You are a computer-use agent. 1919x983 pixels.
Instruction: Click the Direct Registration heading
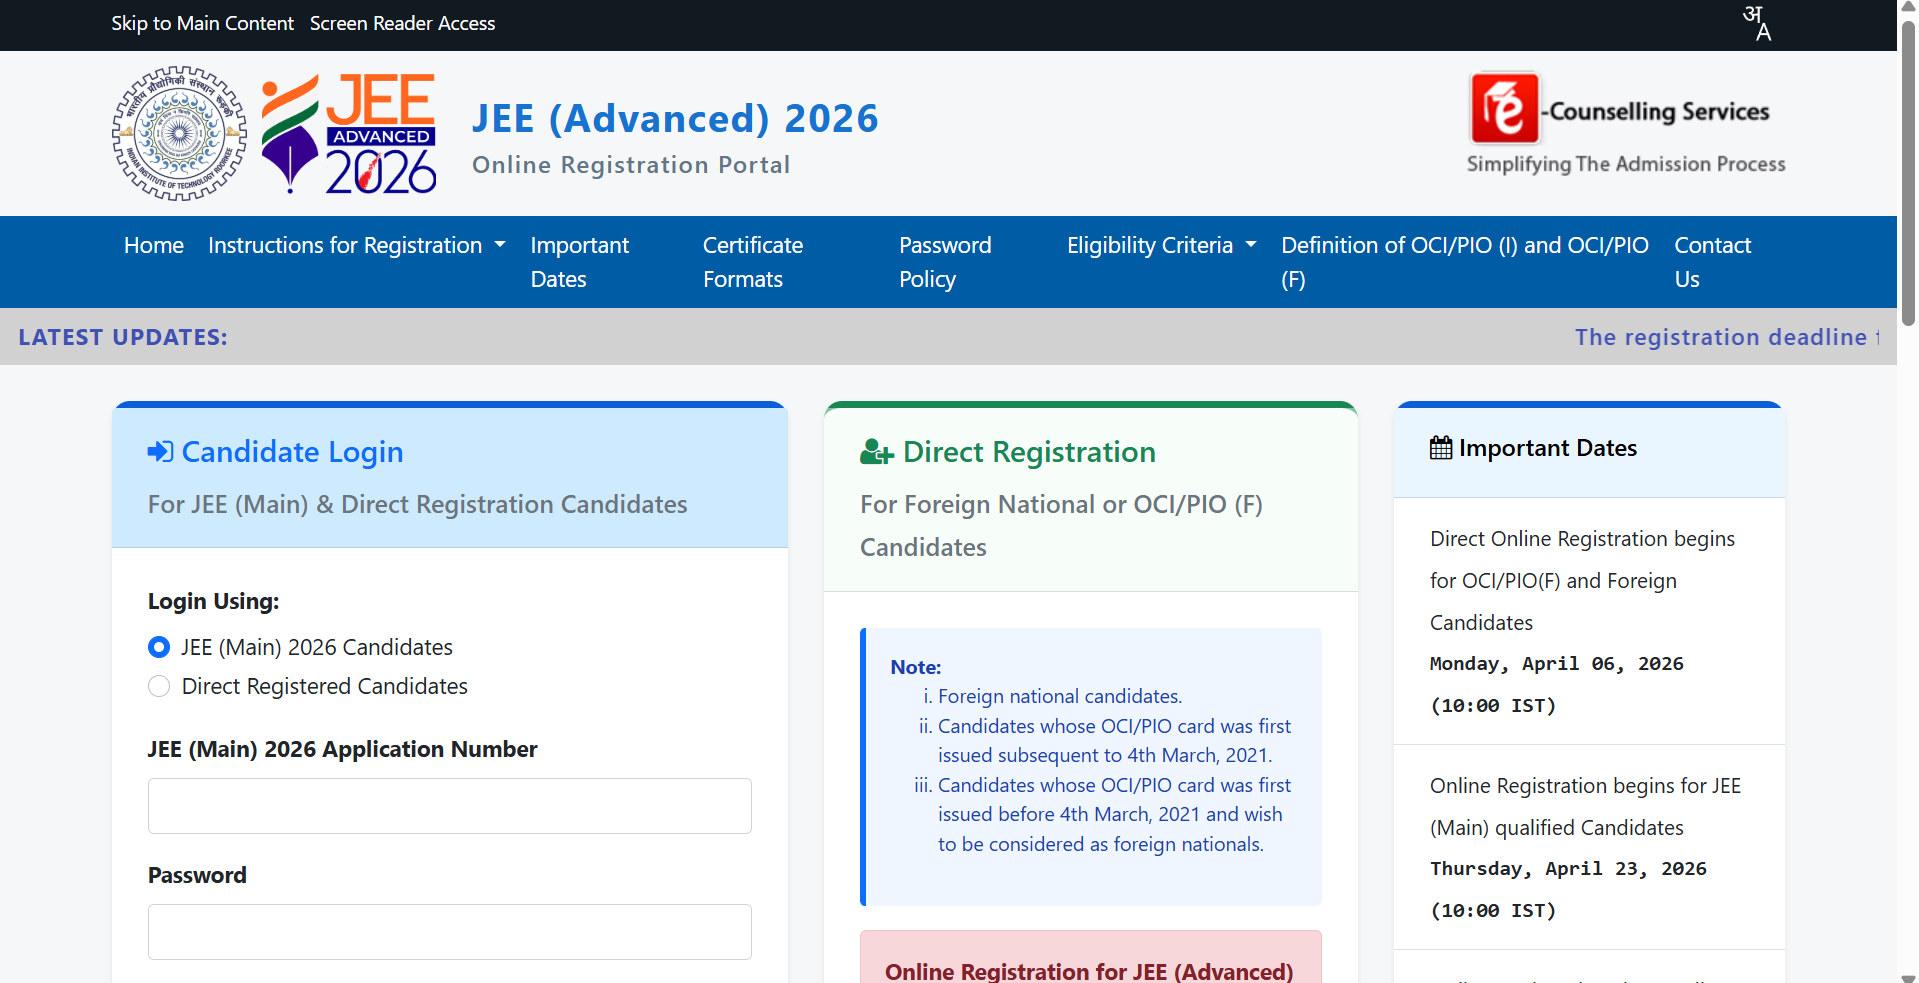tap(1029, 452)
